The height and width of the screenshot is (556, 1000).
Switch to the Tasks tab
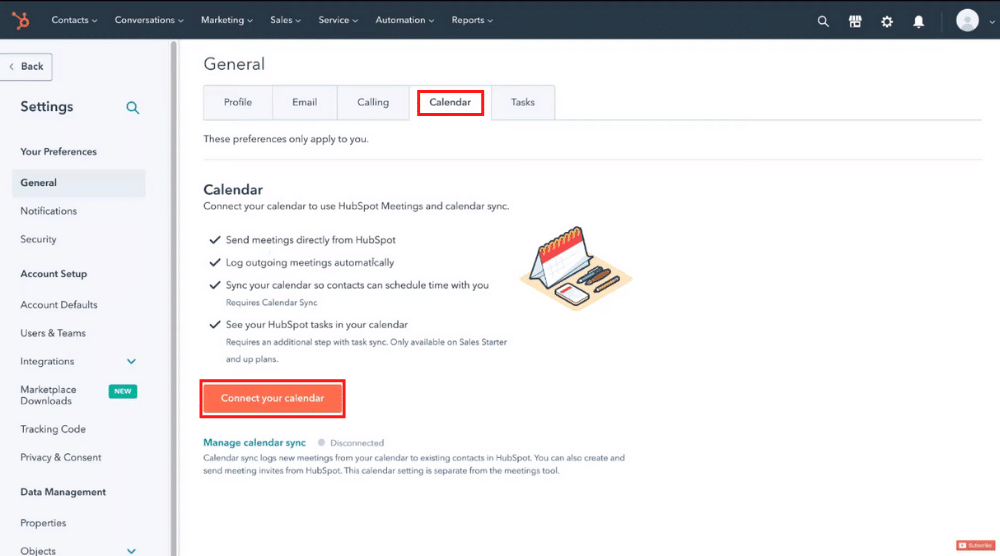pyautogui.click(x=523, y=102)
